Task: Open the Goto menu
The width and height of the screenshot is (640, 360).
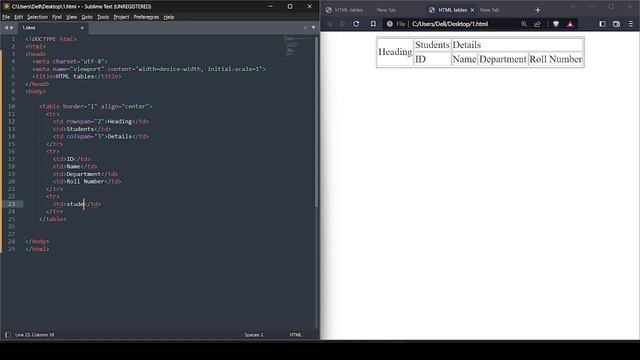Action: tap(87, 17)
